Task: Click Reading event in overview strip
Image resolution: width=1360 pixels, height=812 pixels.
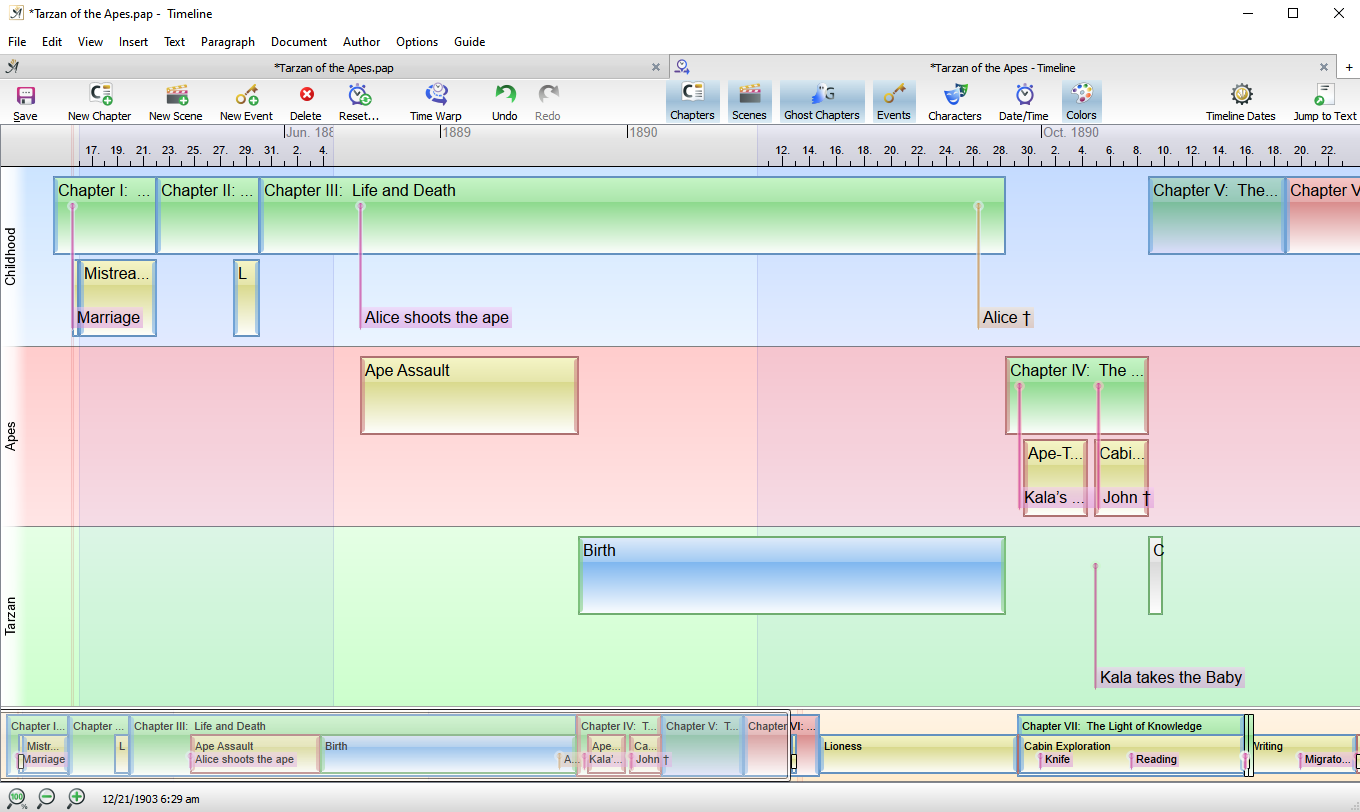Action: pos(1156,760)
